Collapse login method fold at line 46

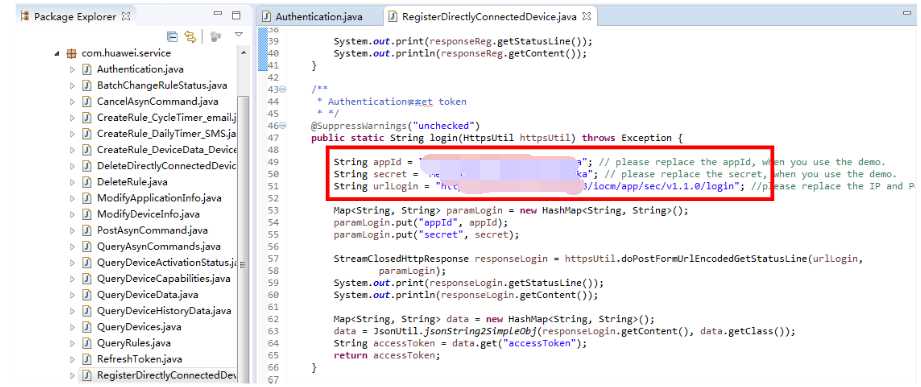[x=283, y=126]
